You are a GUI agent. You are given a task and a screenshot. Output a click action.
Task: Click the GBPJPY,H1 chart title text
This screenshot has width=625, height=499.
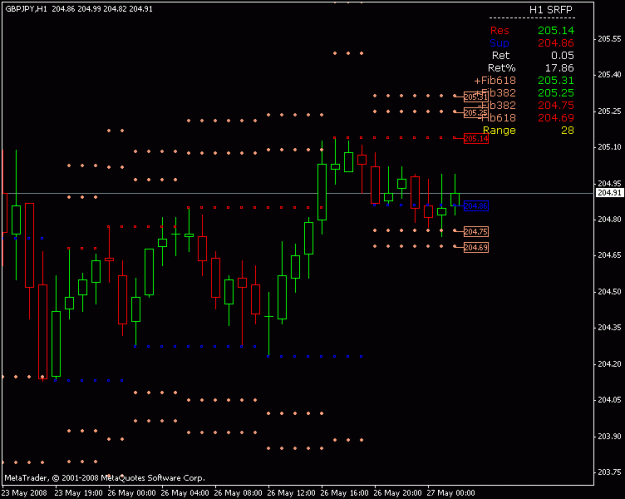pyautogui.click(x=26, y=9)
